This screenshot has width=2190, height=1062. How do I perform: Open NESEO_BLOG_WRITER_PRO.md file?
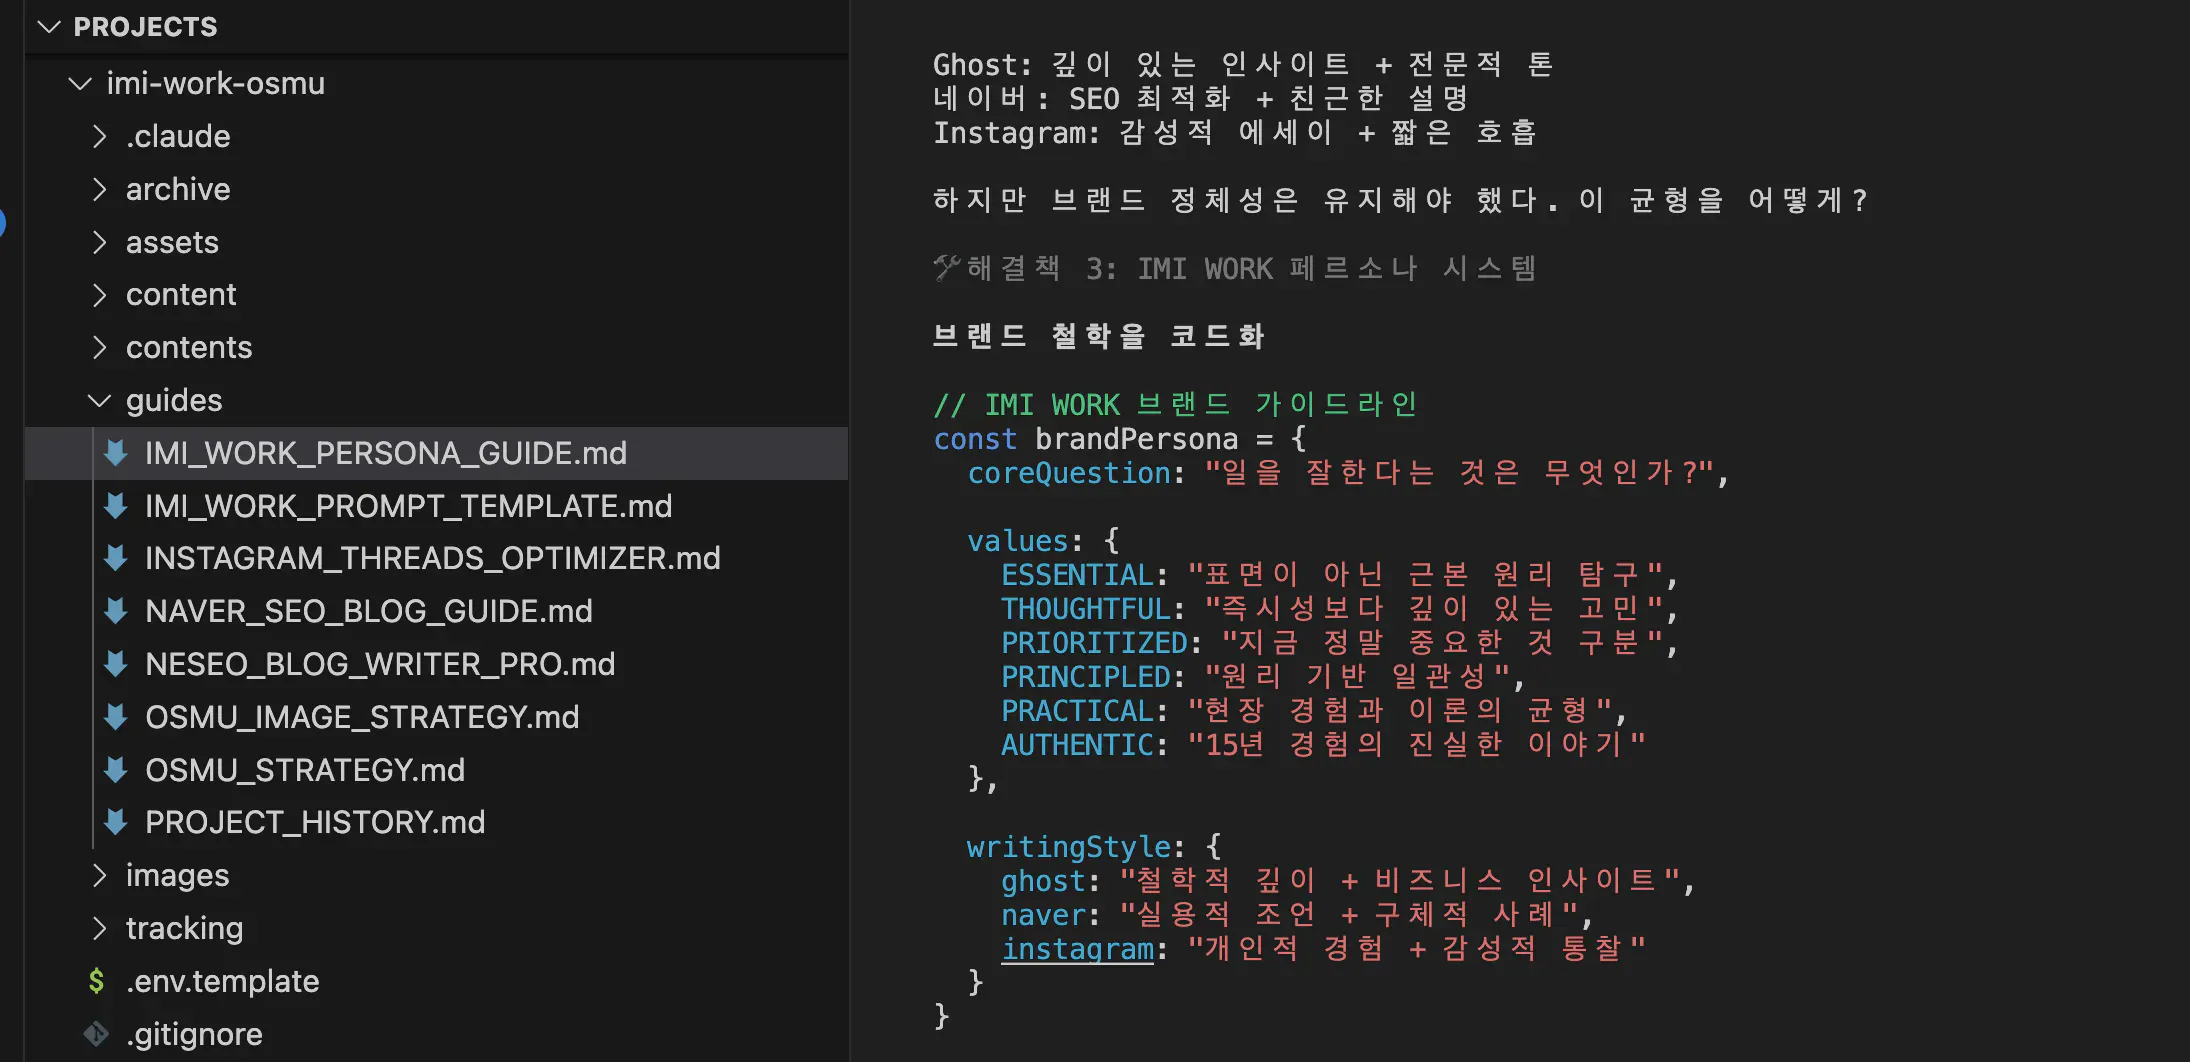pos(380,664)
